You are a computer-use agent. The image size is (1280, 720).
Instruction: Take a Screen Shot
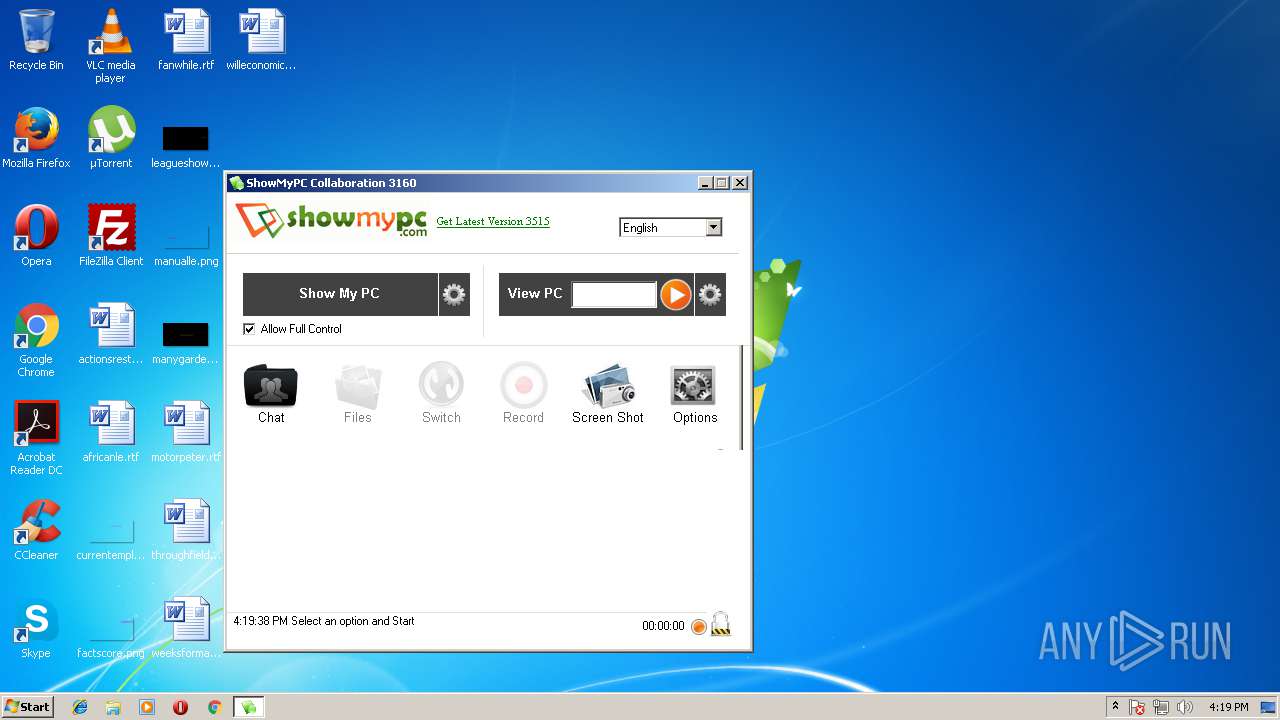point(608,395)
